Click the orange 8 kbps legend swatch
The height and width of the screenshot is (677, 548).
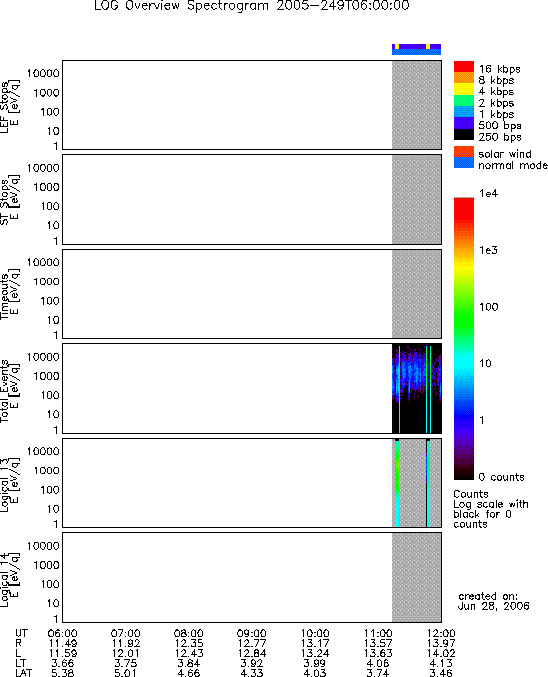coord(464,78)
